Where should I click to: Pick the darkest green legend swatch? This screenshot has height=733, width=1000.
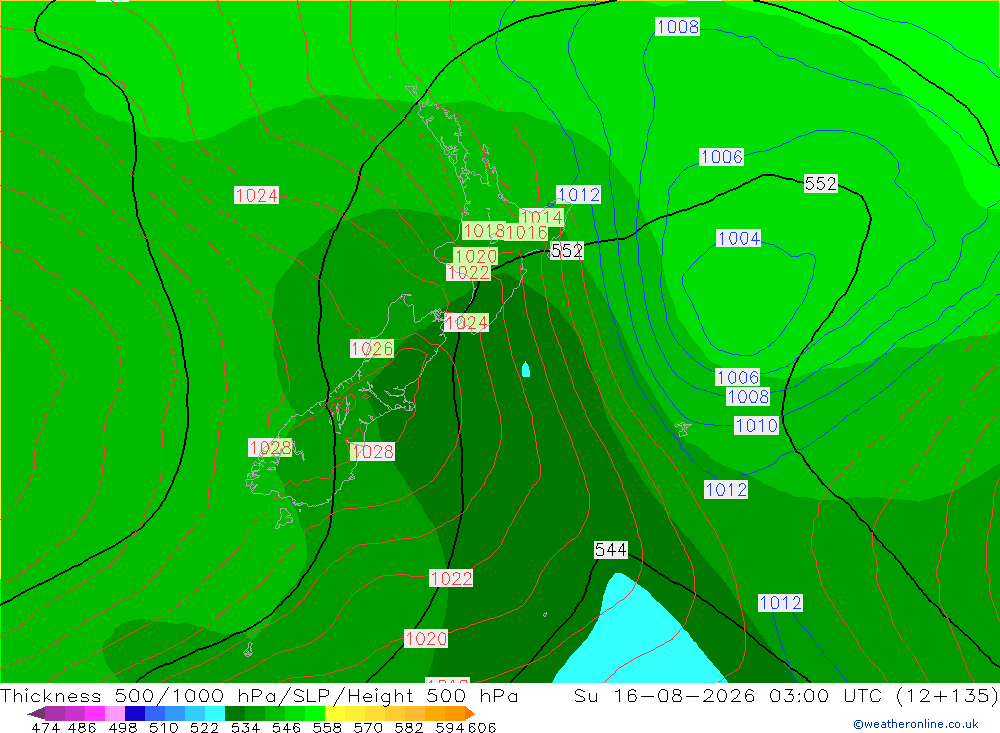point(235,713)
